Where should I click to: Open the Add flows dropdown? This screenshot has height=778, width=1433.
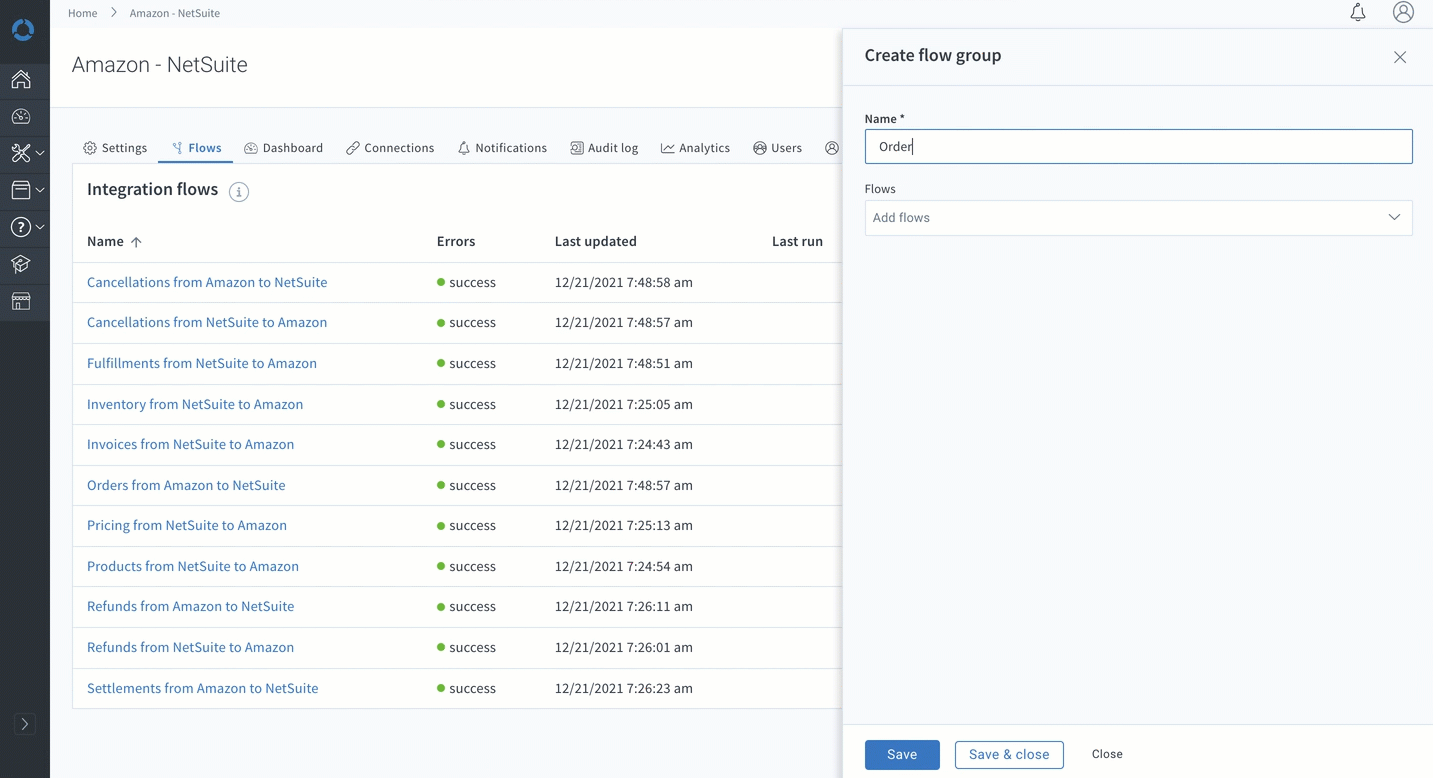[1138, 218]
